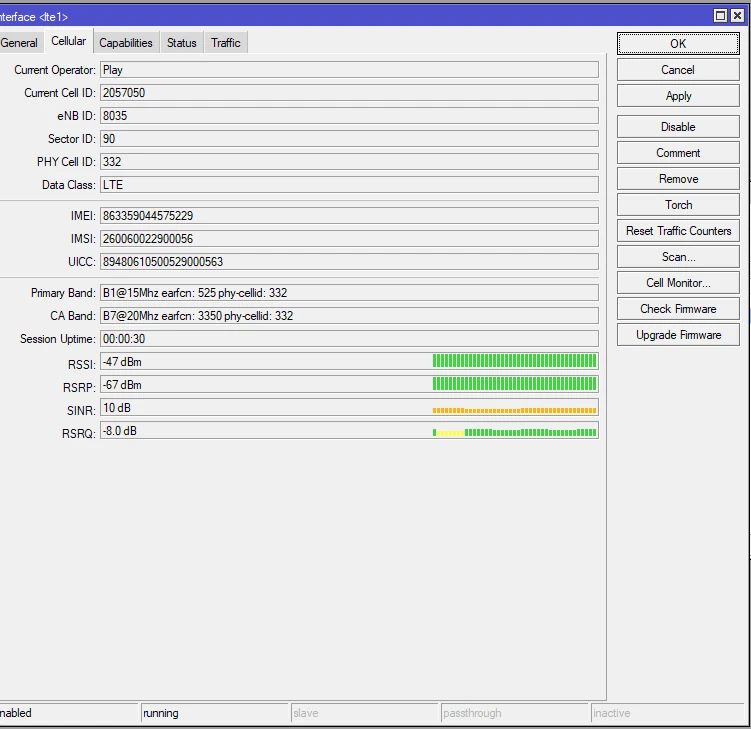Click the IMSI value field

pos(349,239)
